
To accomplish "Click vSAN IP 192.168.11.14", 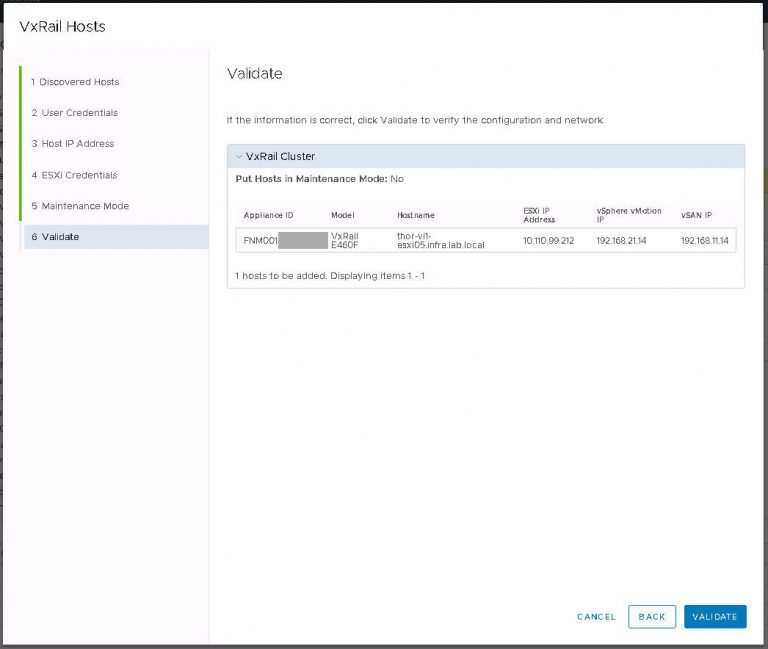I will (704, 240).
